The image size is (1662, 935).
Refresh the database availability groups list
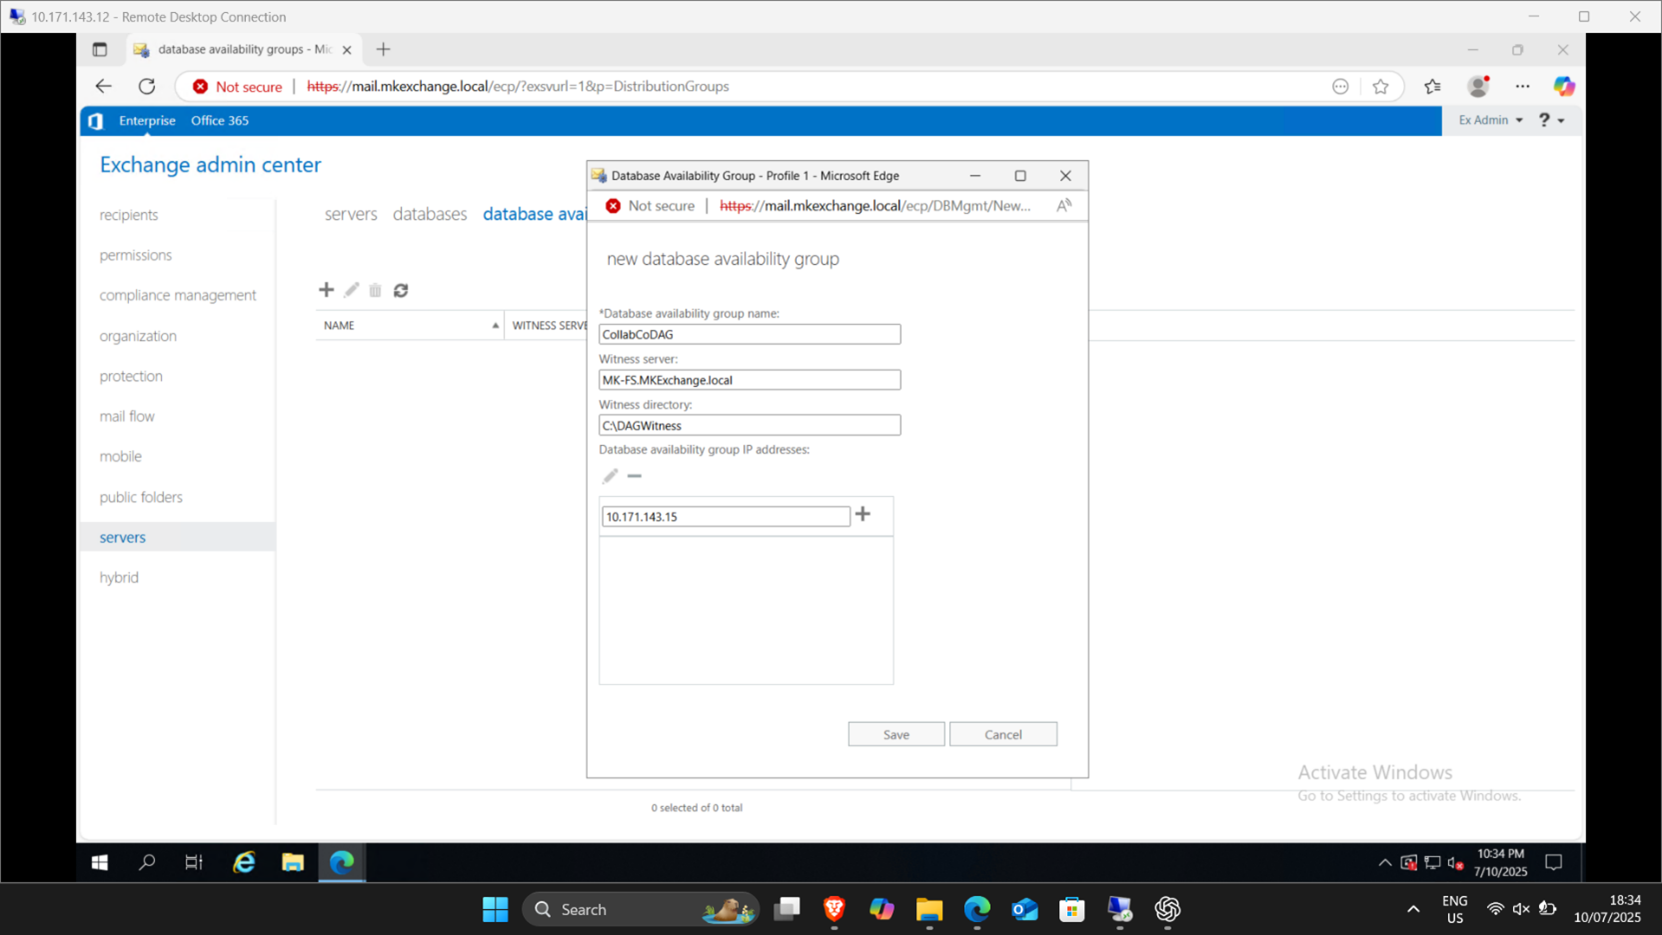[x=401, y=290]
